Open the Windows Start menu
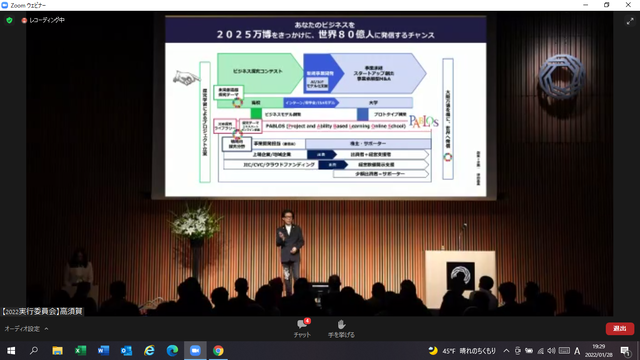Viewport: 640px width, 360px height. pyautogui.click(x=11, y=351)
